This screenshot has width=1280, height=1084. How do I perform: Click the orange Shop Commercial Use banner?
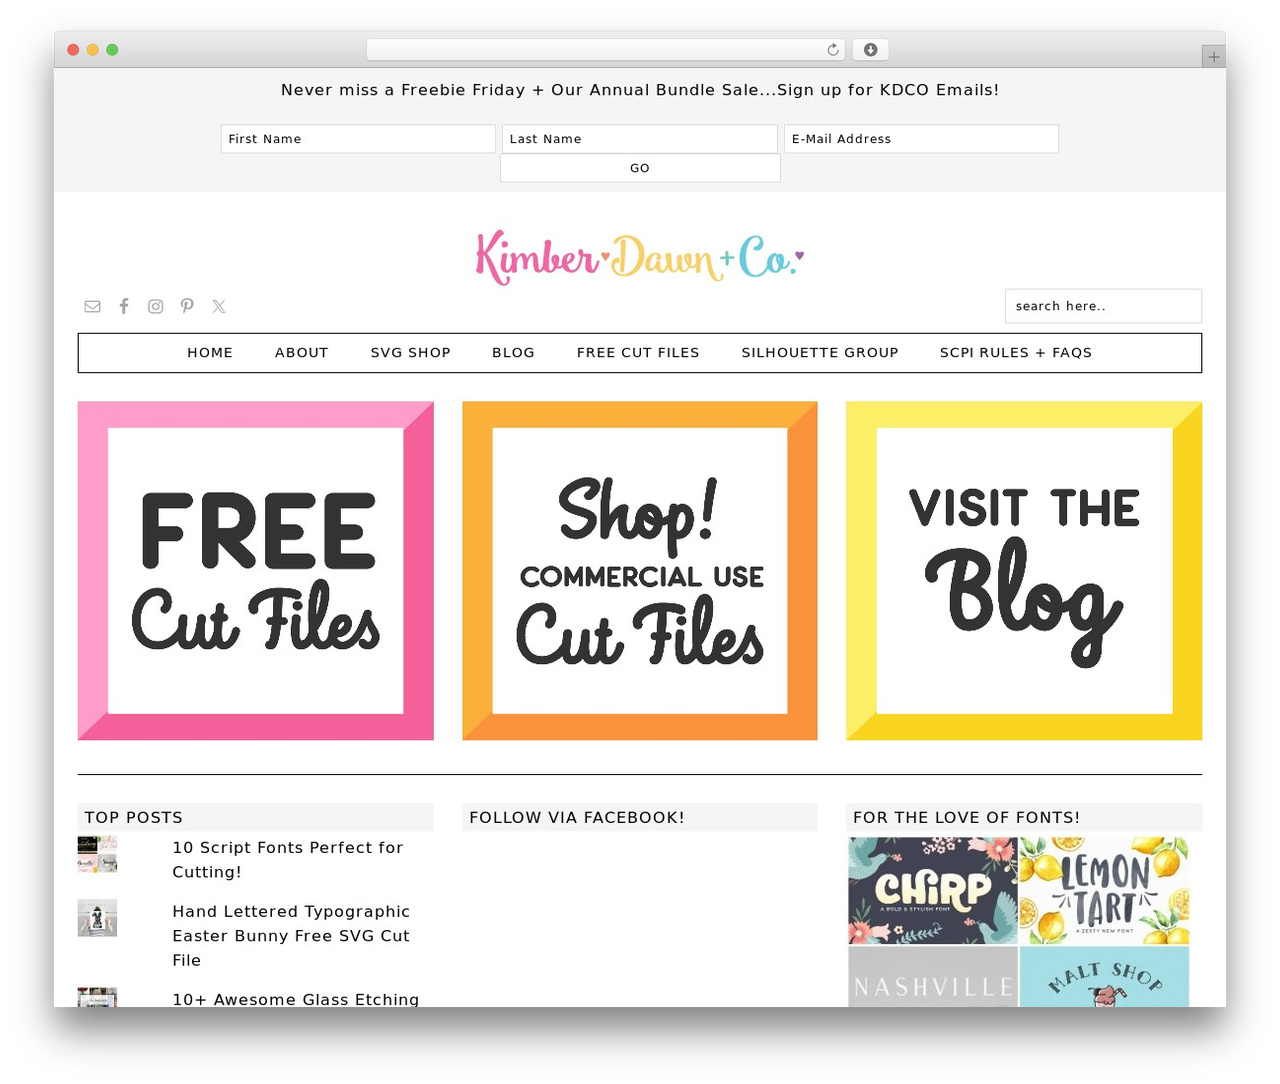click(640, 571)
